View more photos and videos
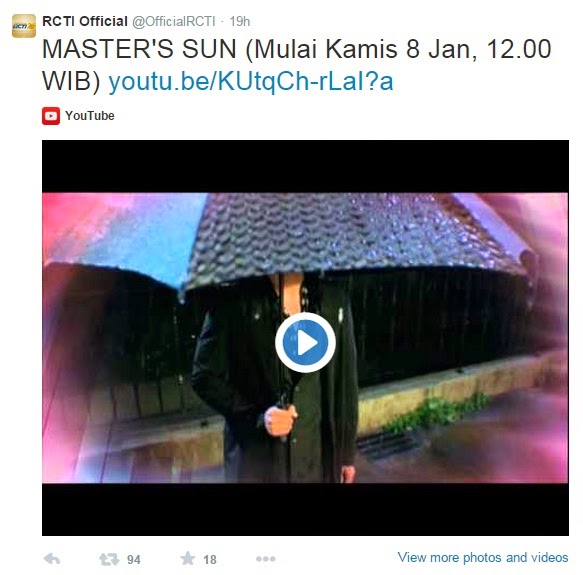The height and width of the screenshot is (575, 583). click(x=483, y=557)
